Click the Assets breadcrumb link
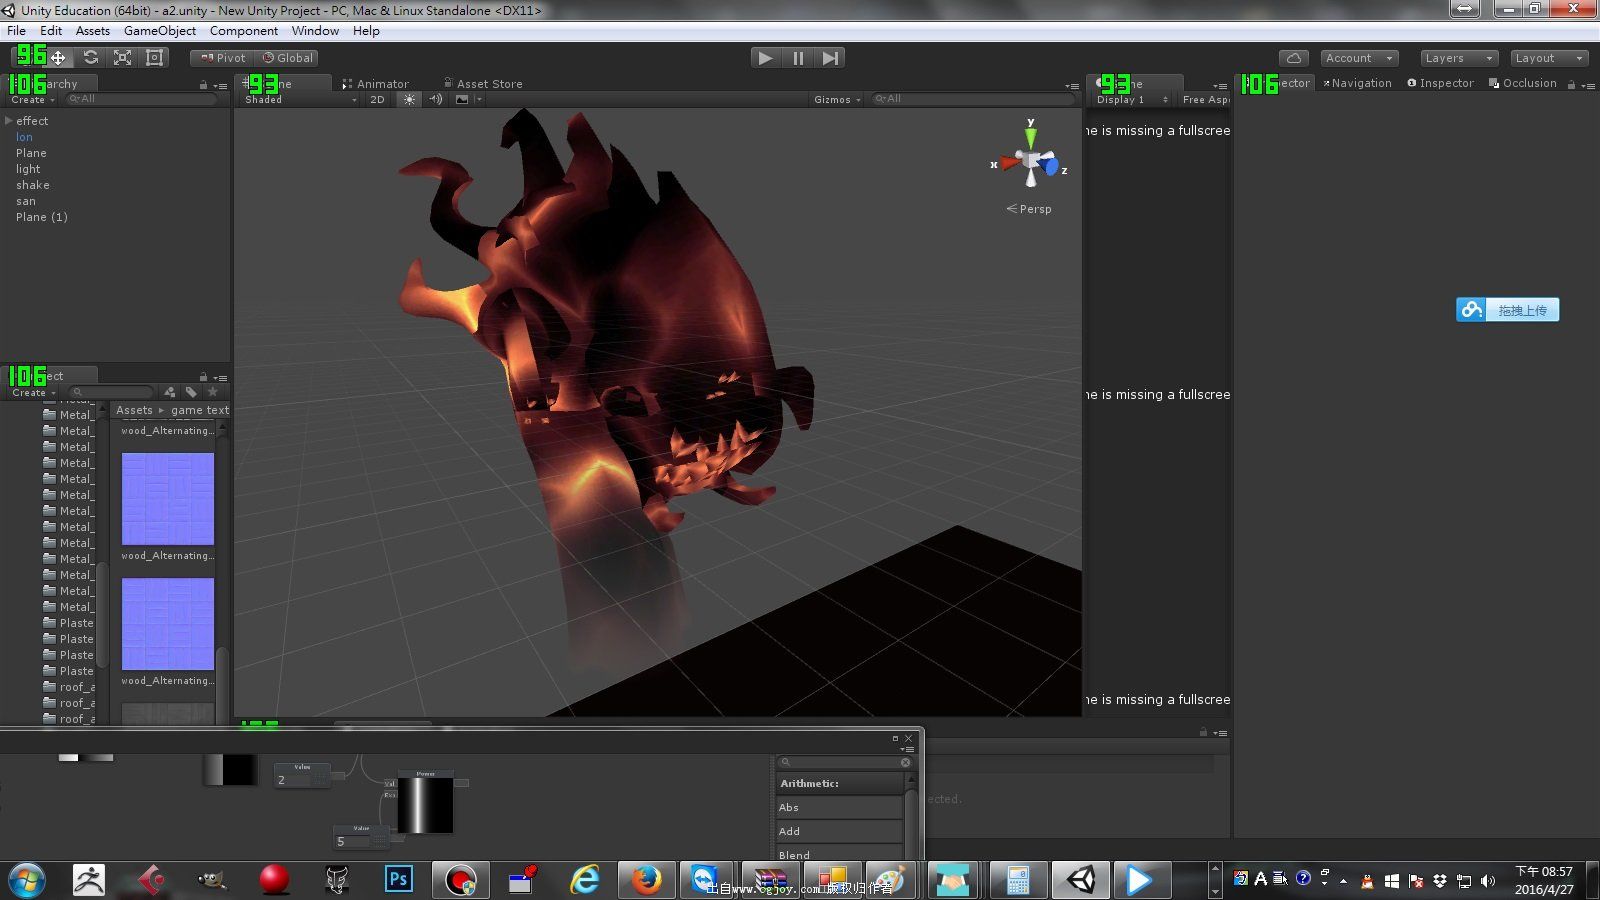 tap(134, 410)
